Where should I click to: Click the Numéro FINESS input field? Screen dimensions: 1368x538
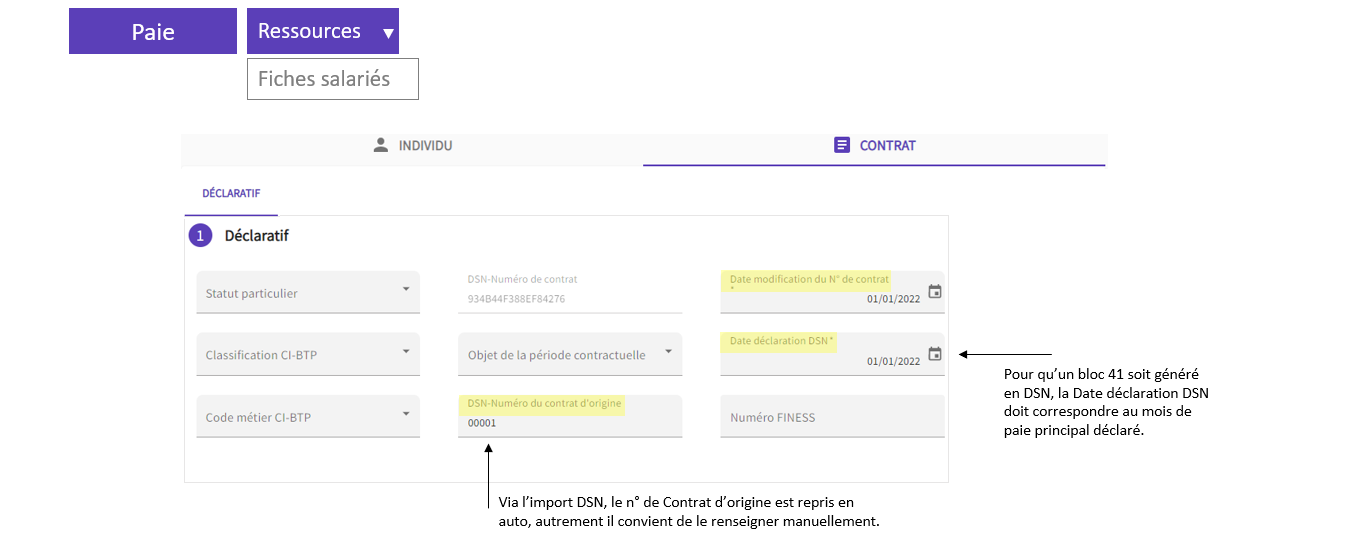pos(832,416)
